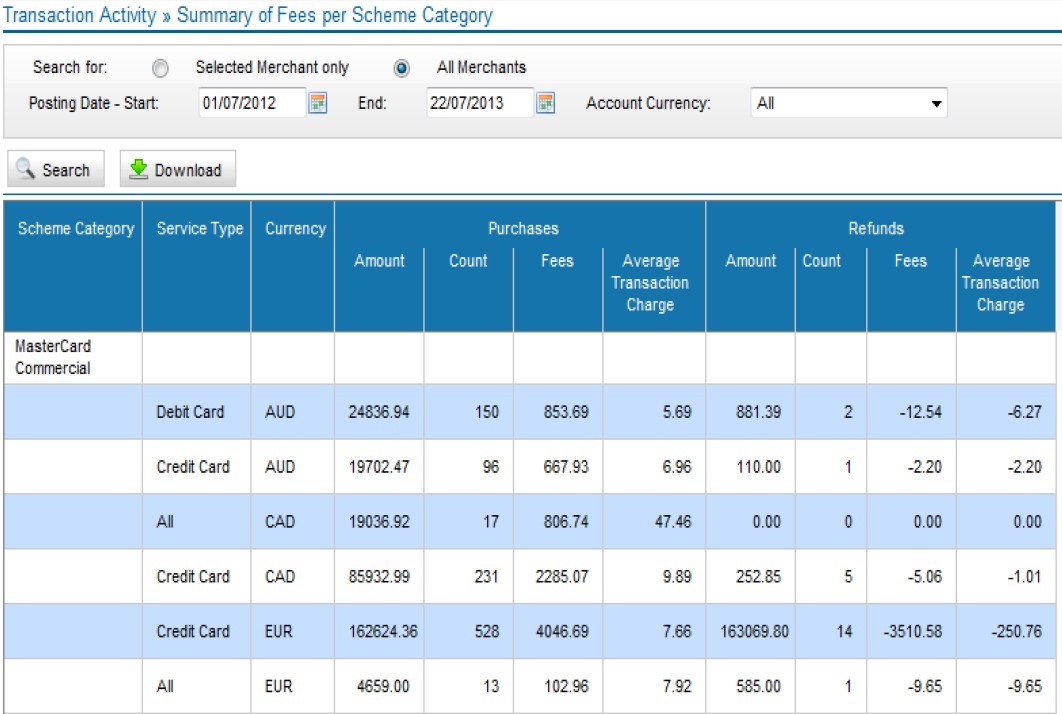Click the refund count 14
Image resolution: width=1062 pixels, height=714 pixels.
tap(844, 631)
